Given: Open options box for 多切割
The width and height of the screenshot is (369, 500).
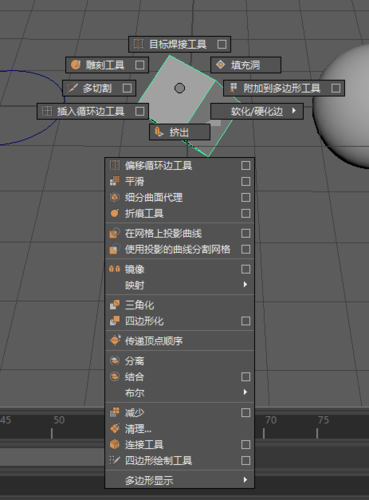Looking at the screenshot, I should point(127,88).
